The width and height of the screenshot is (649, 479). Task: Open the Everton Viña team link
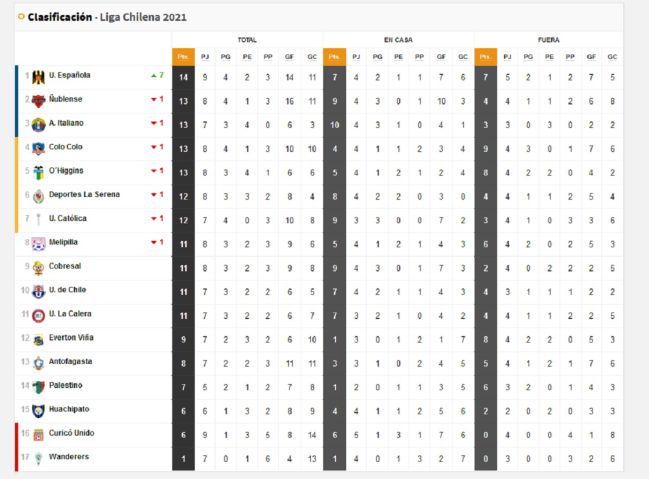[x=72, y=339]
